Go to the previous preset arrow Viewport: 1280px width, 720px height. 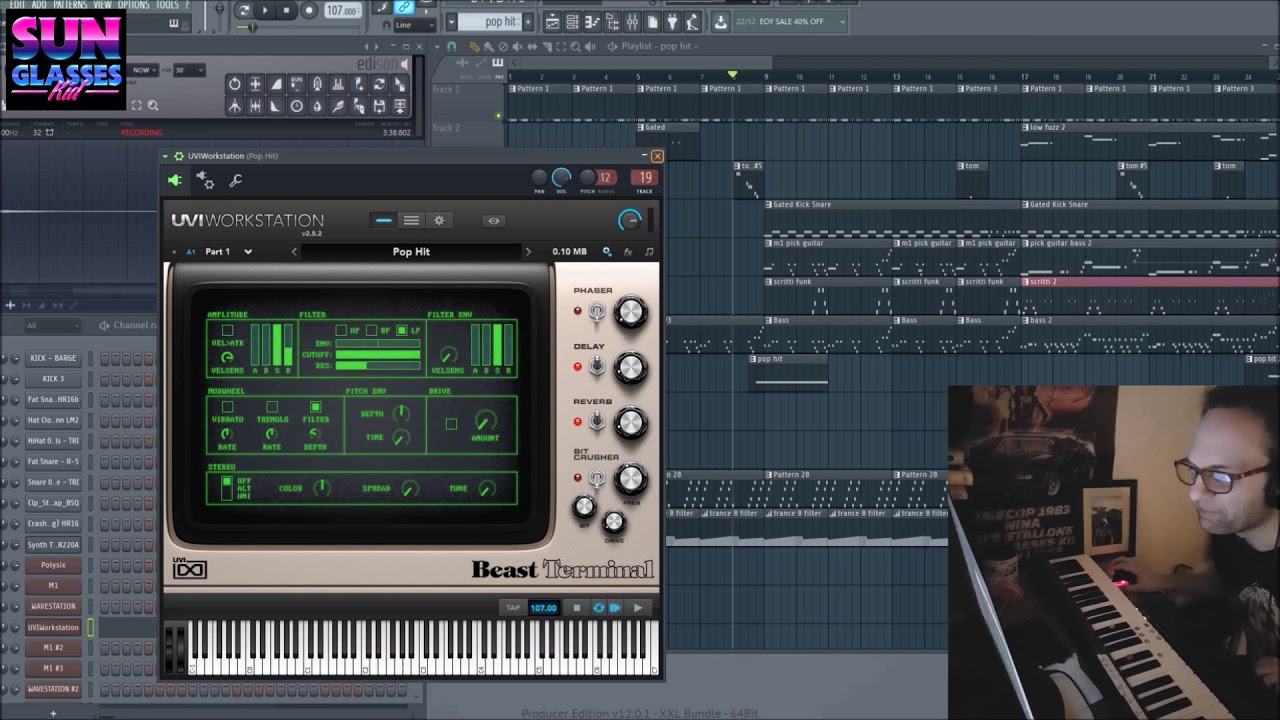tap(294, 252)
